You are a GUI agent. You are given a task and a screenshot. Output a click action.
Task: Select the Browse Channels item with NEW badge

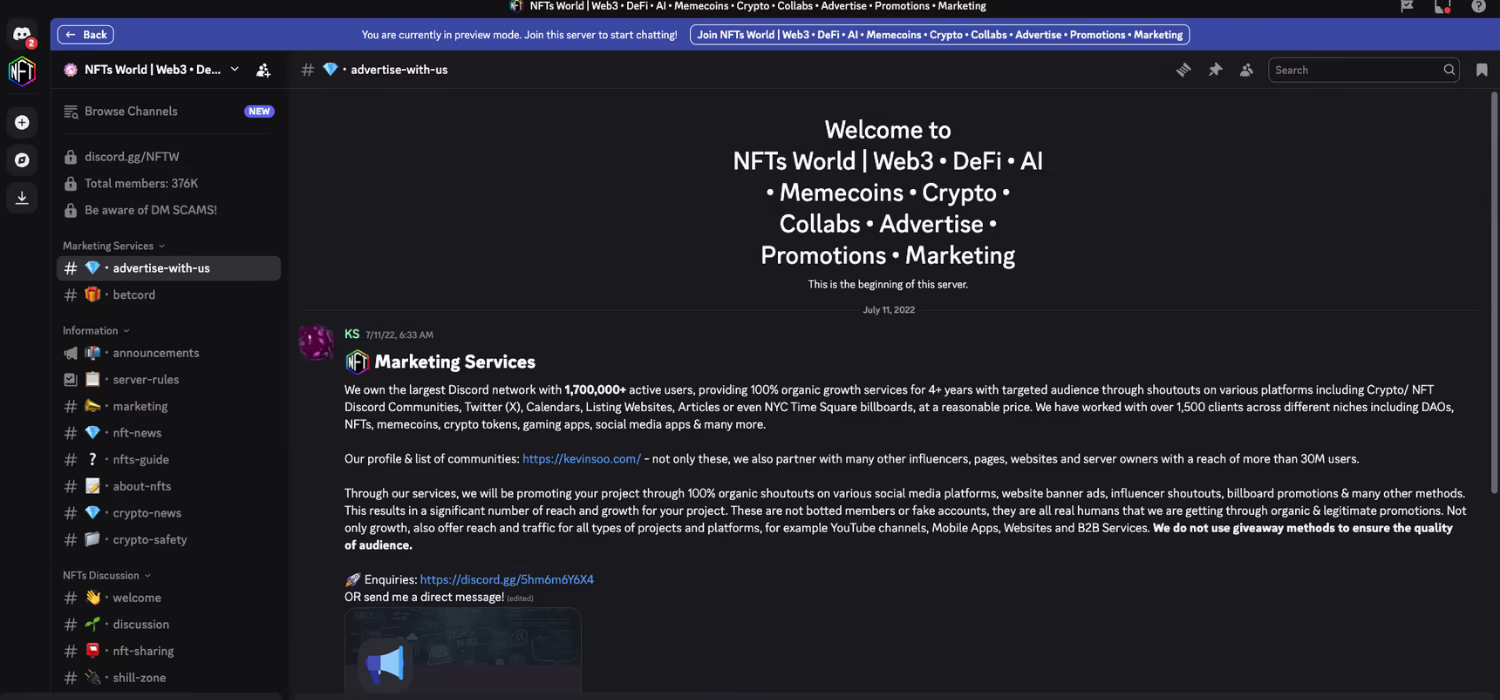(131, 111)
